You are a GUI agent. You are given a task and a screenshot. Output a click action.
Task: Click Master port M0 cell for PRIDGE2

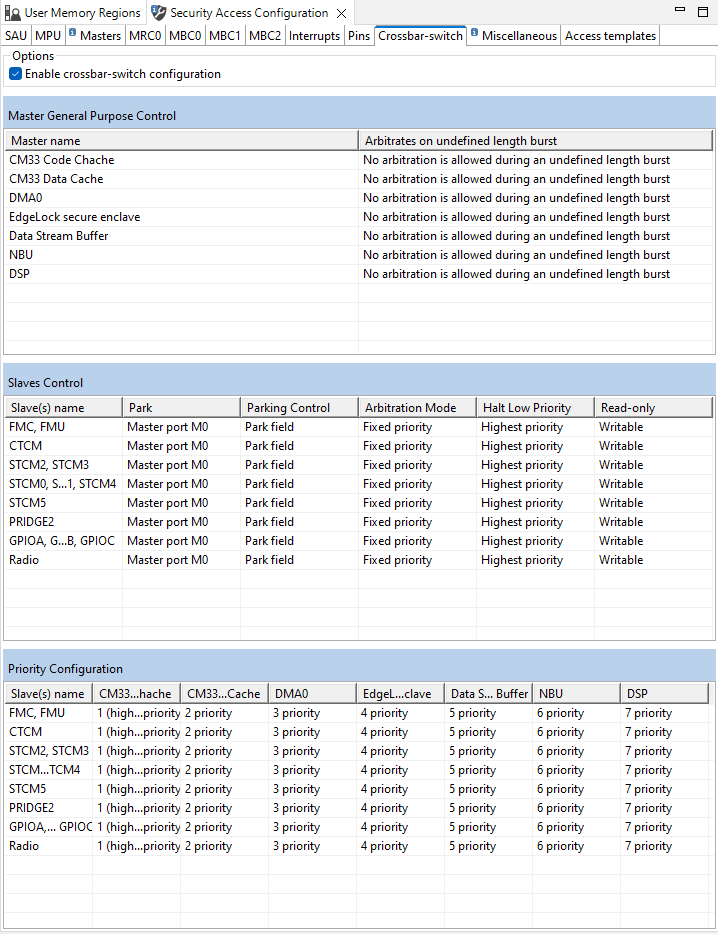click(x=181, y=522)
